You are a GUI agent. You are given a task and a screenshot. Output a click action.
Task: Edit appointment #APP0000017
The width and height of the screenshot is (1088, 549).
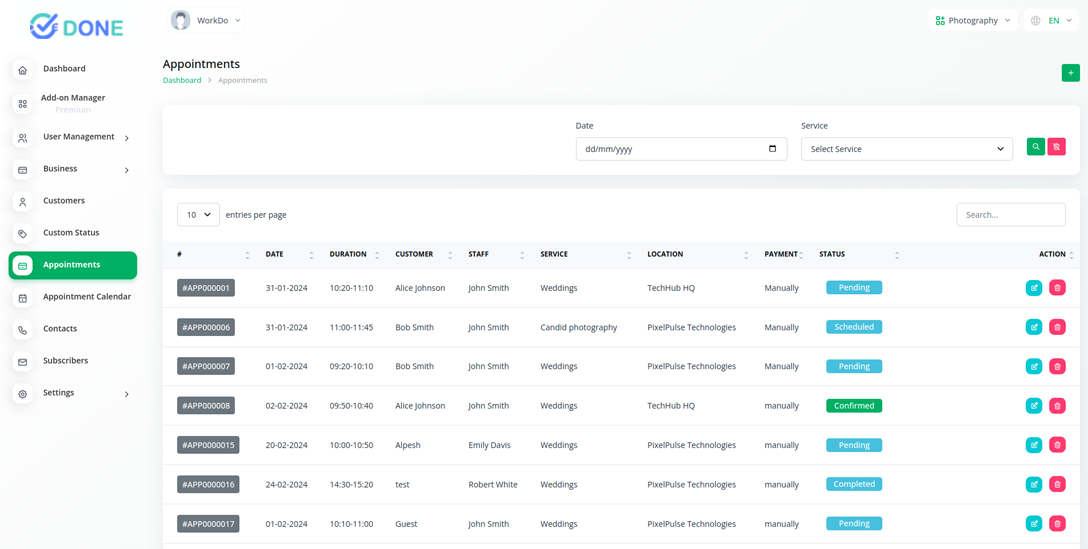(1034, 524)
